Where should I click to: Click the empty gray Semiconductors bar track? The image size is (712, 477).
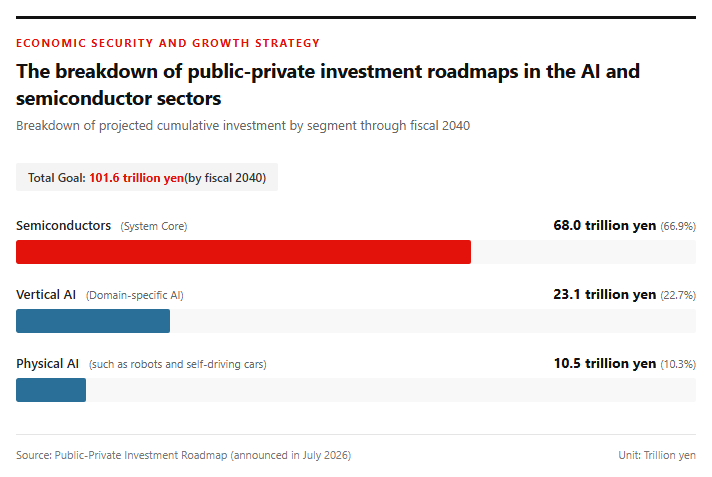pyautogui.click(x=583, y=252)
